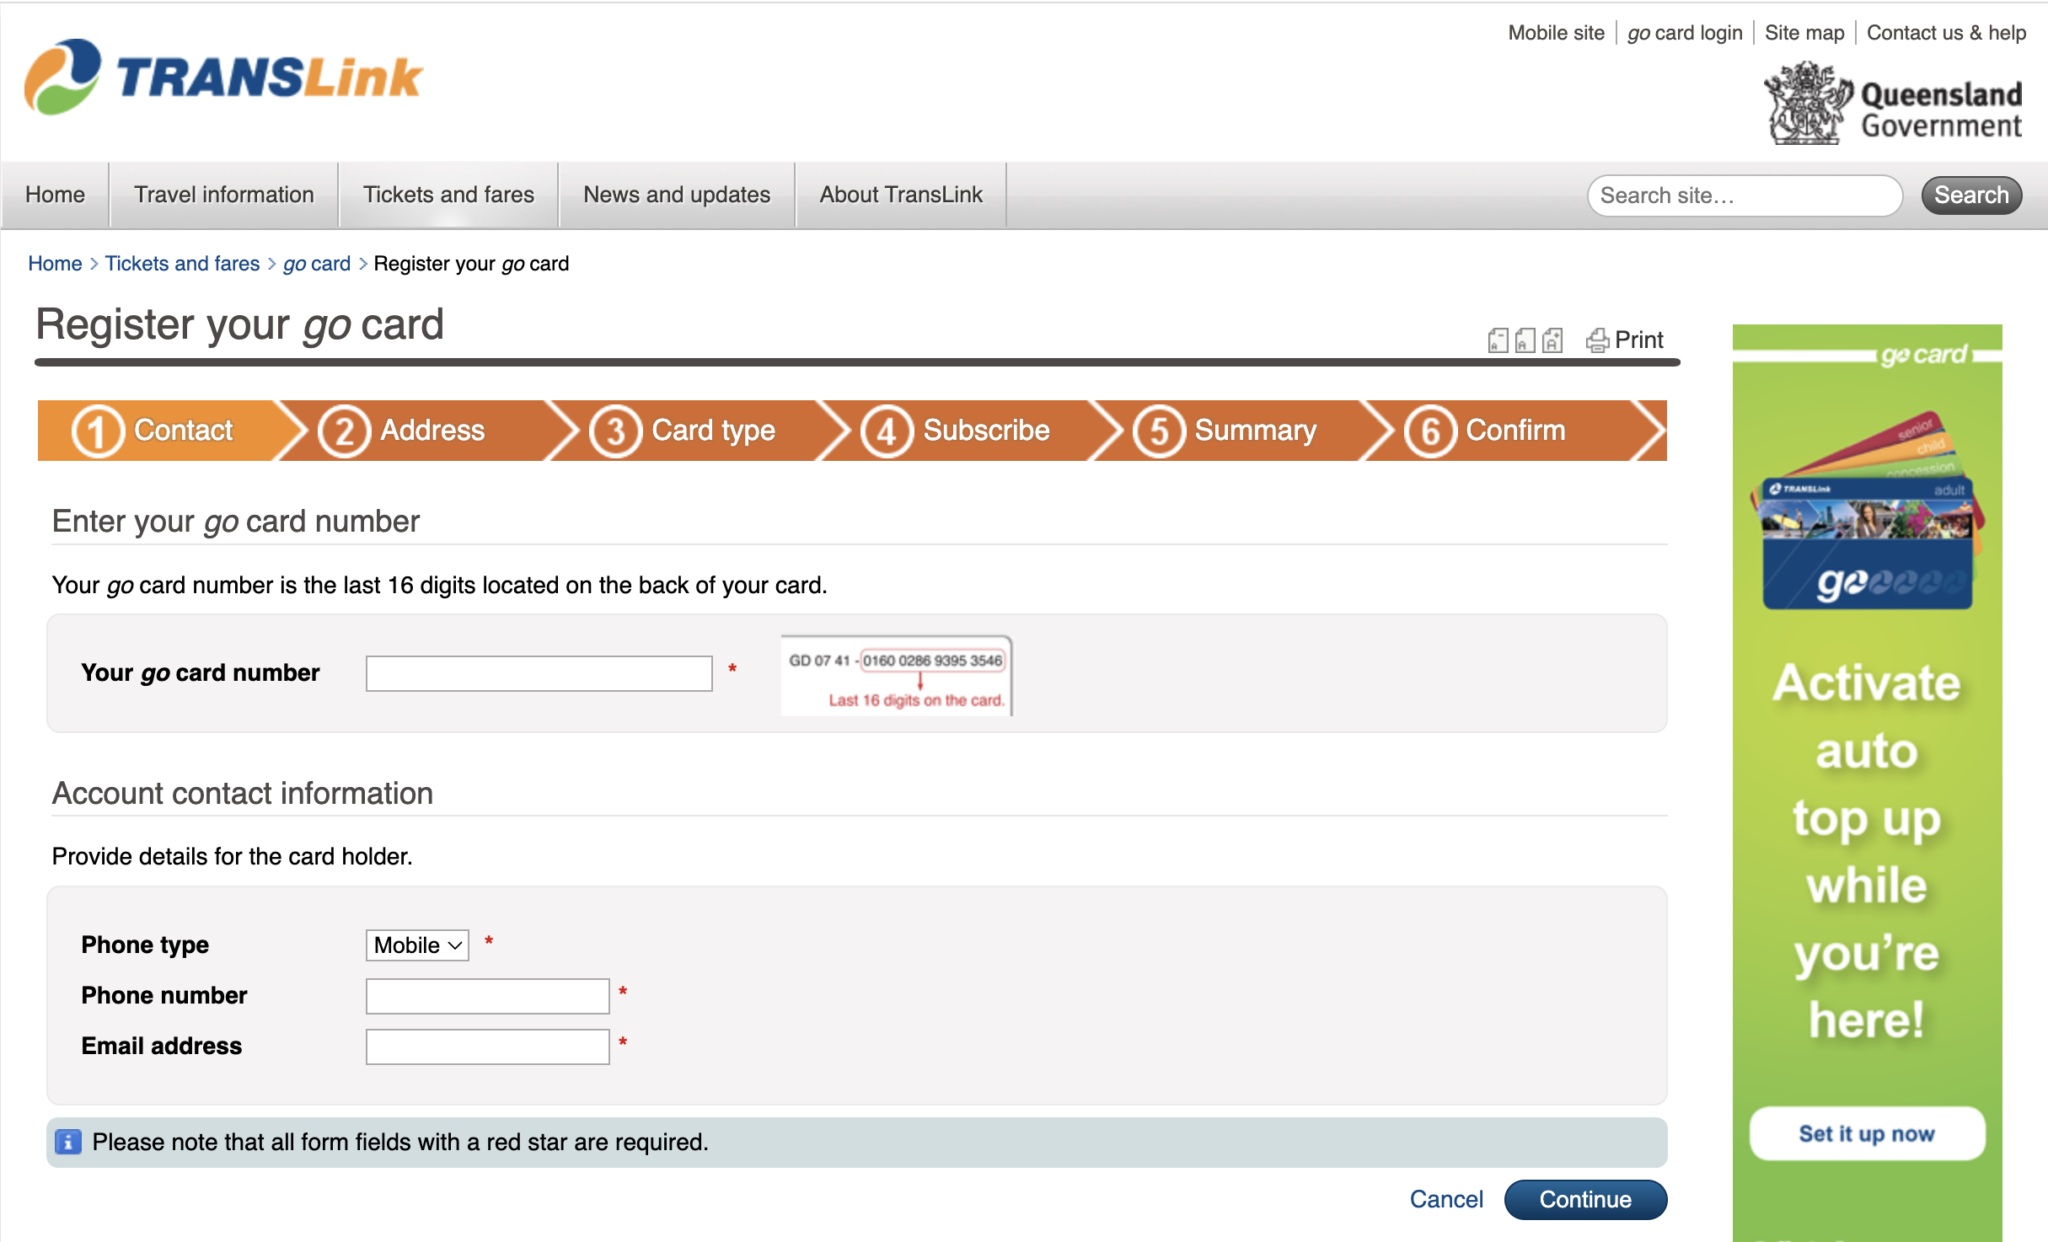Open the Travel information menu
The width and height of the screenshot is (2048, 1242).
tap(224, 195)
